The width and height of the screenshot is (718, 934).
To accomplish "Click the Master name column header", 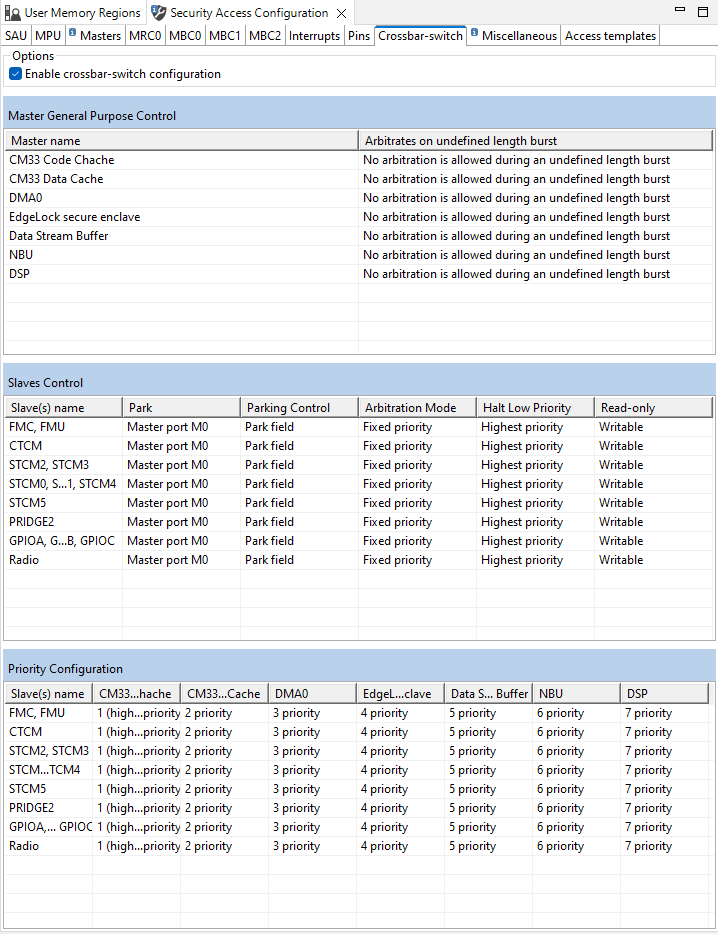I will (x=181, y=141).
